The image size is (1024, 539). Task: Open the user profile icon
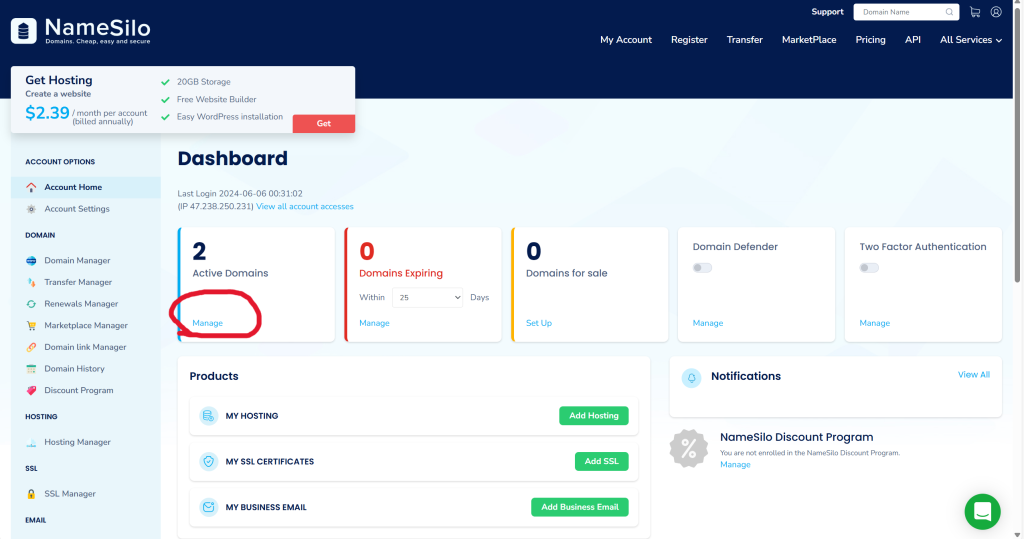[x=996, y=12]
